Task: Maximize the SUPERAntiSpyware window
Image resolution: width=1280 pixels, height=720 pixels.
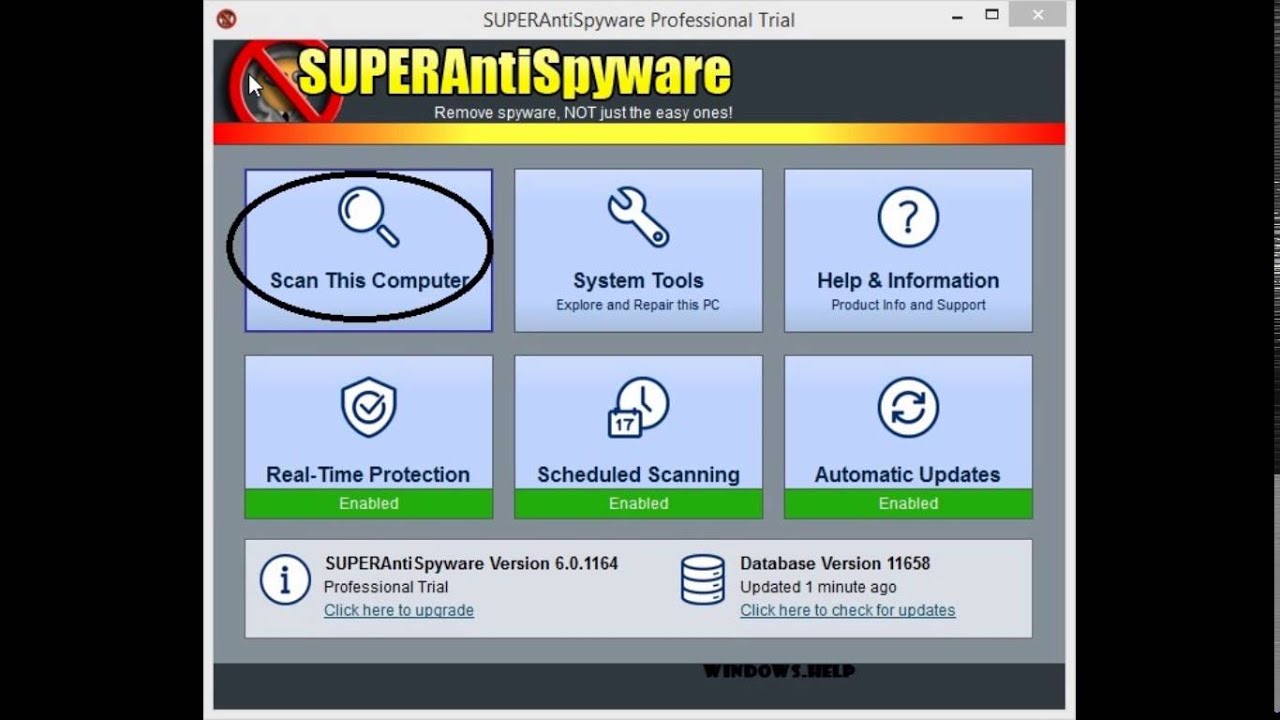Action: pyautogui.click(x=992, y=15)
